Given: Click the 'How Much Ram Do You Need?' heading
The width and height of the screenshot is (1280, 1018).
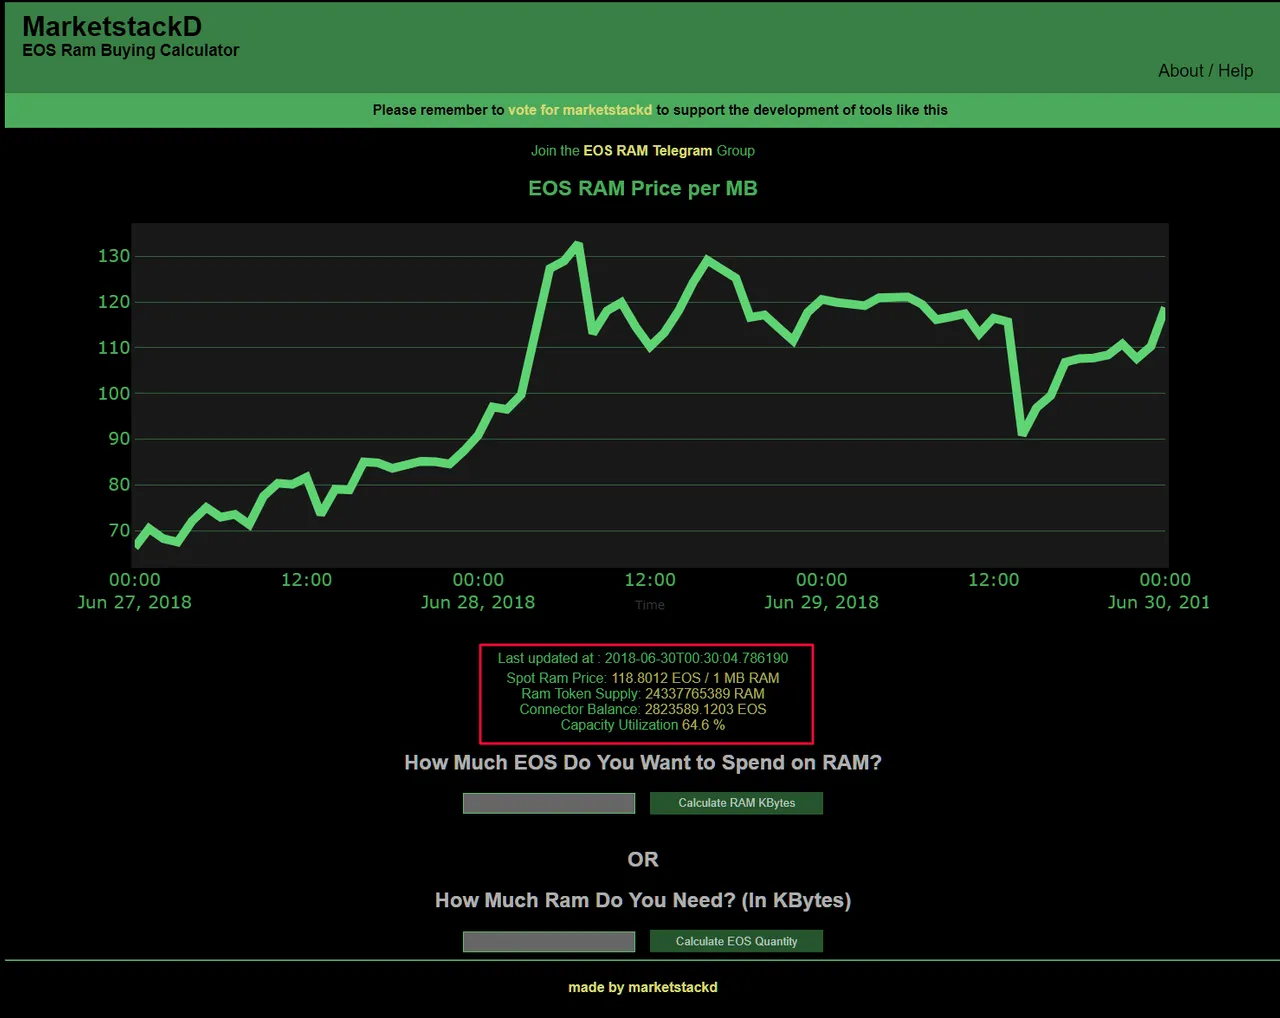Looking at the screenshot, I should (x=643, y=900).
